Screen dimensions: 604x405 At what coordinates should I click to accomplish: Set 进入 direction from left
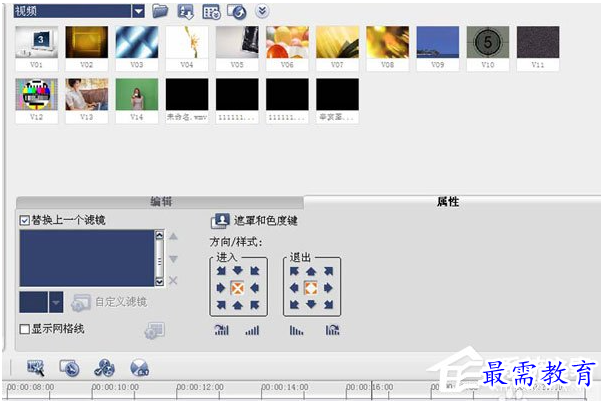tap(221, 288)
